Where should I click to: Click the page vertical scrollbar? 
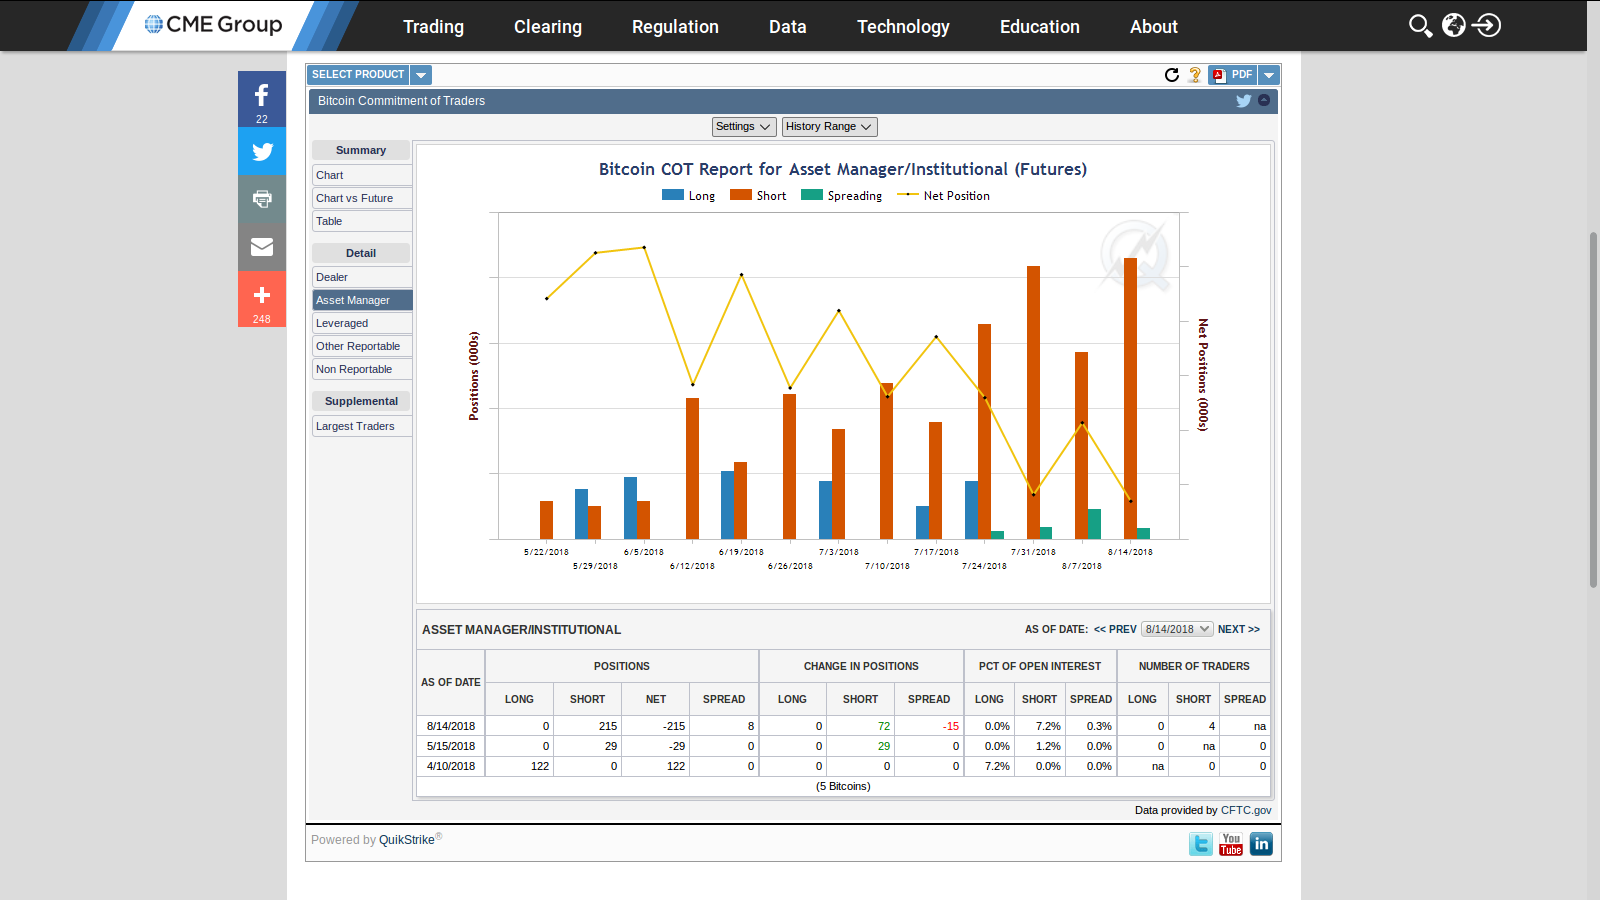tap(1593, 410)
